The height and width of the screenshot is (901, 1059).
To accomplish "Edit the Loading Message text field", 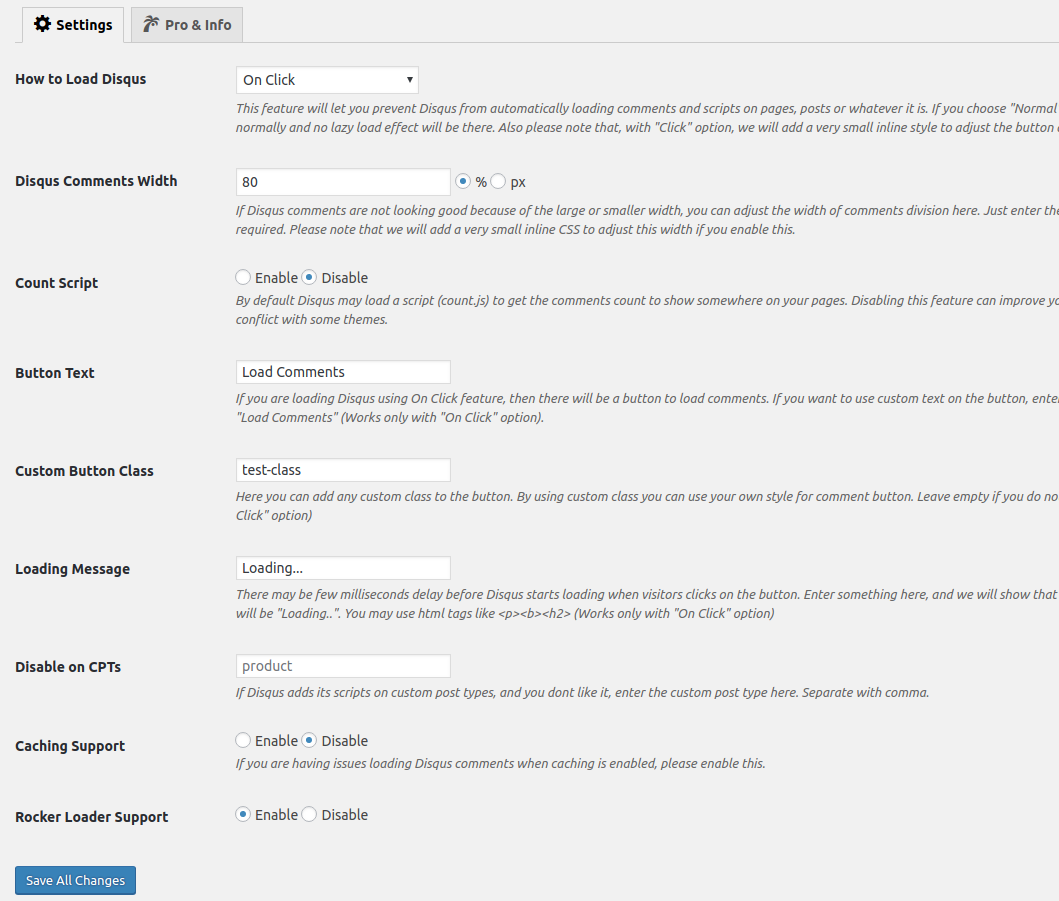I will click(343, 568).
